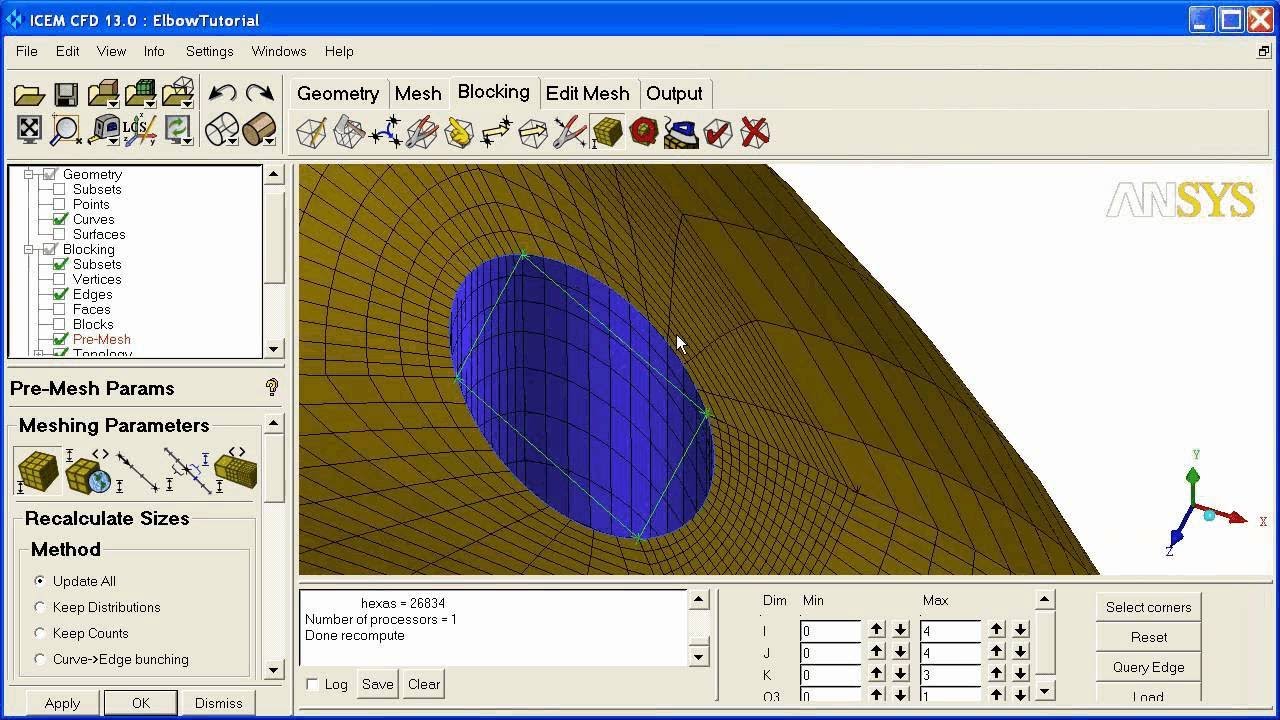
Task: Open help for Pre-Mesh Params
Action: click(x=271, y=388)
